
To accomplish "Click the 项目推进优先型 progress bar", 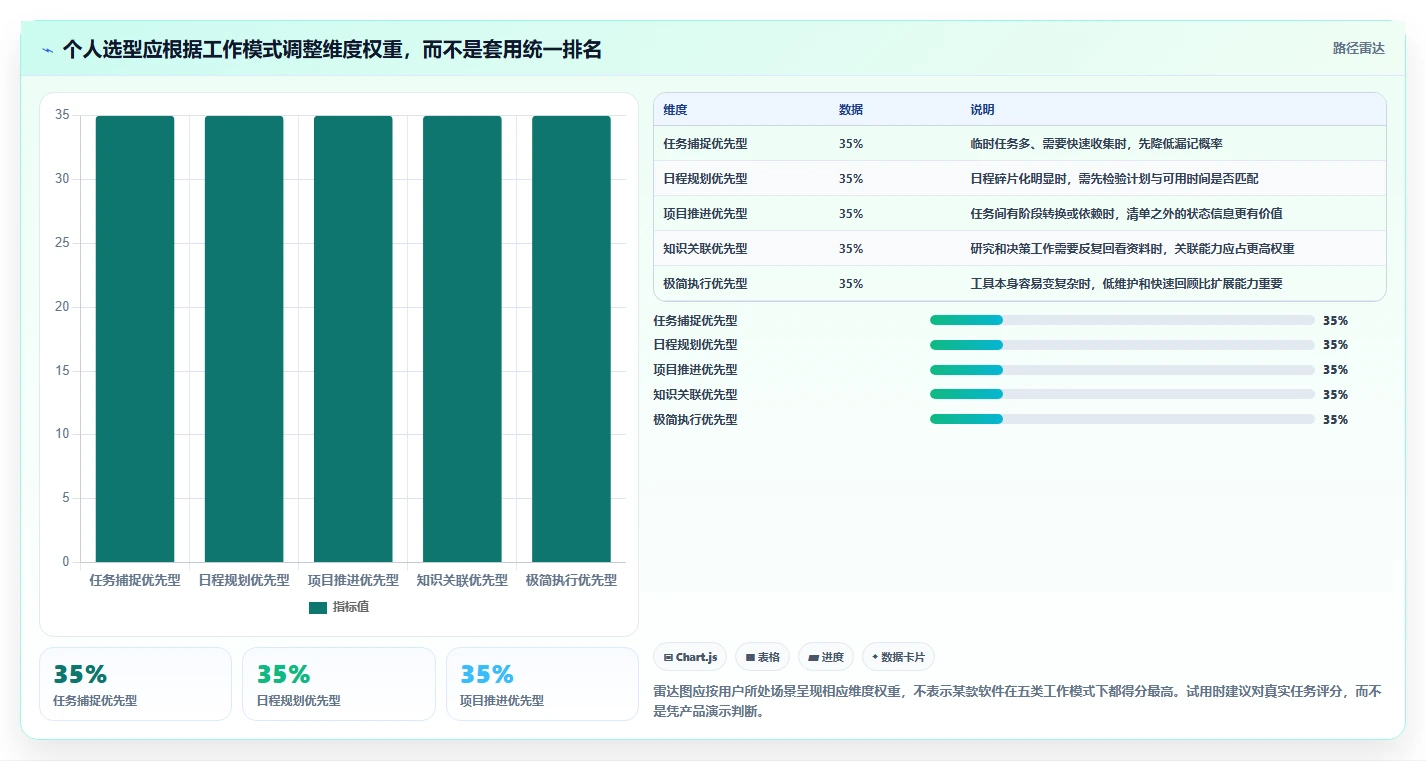I will pos(1122,370).
